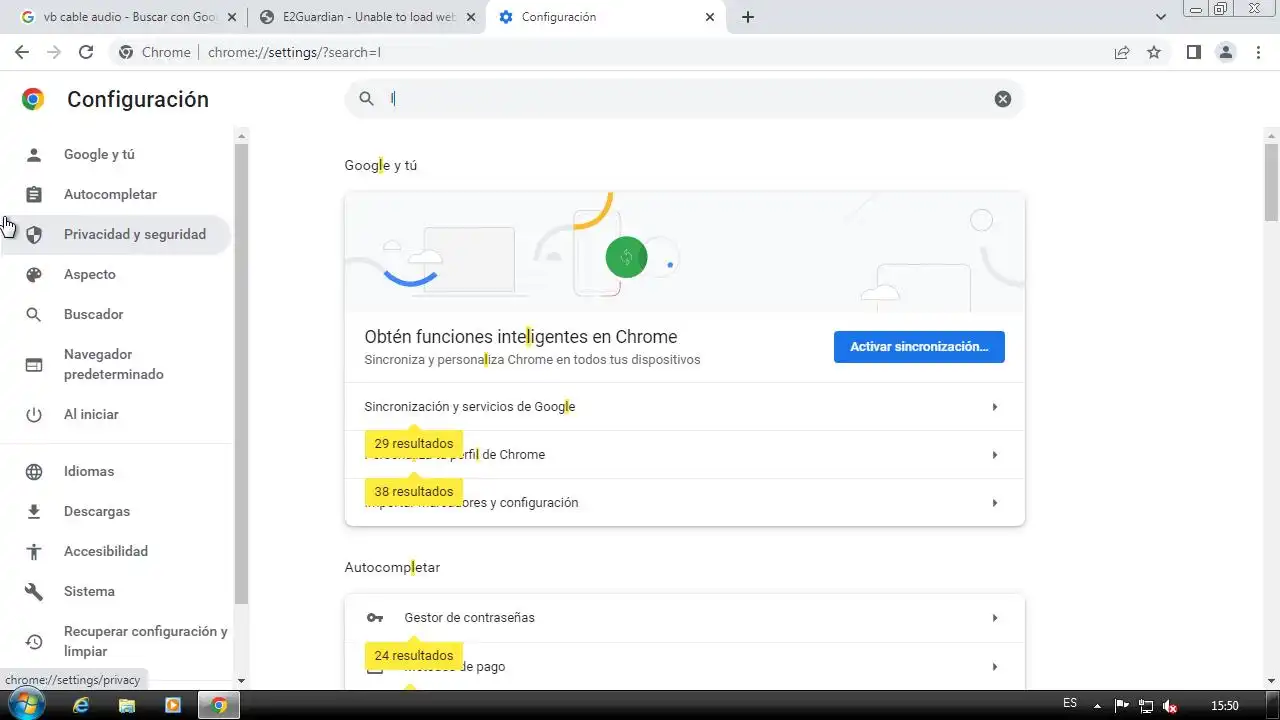Click the Chrome taskbar icon

click(219, 705)
